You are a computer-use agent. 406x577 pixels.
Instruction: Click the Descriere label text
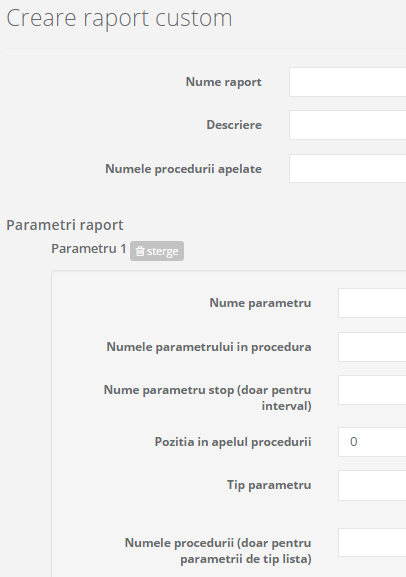pyautogui.click(x=234, y=125)
